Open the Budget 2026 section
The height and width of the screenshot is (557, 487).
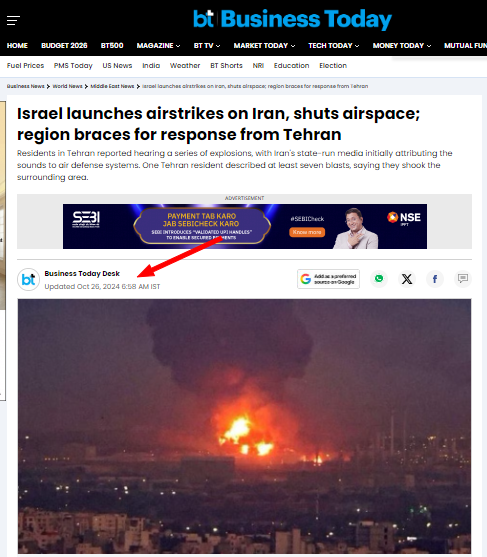[x=64, y=45]
